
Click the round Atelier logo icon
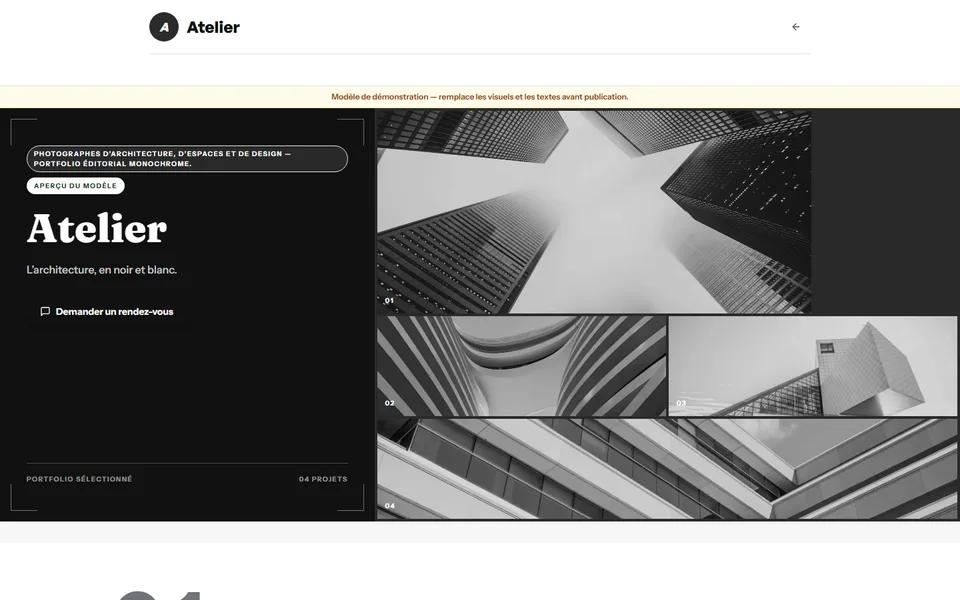(164, 27)
